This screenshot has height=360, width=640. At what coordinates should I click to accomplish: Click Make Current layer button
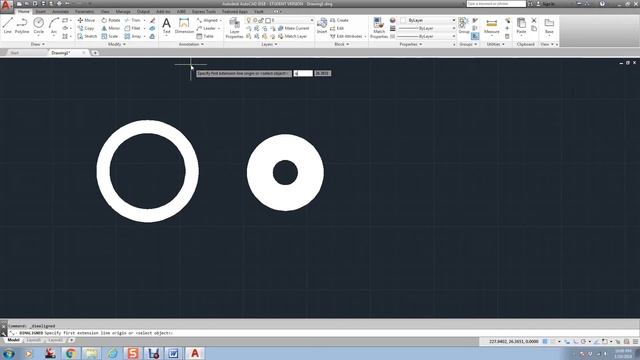point(293,28)
